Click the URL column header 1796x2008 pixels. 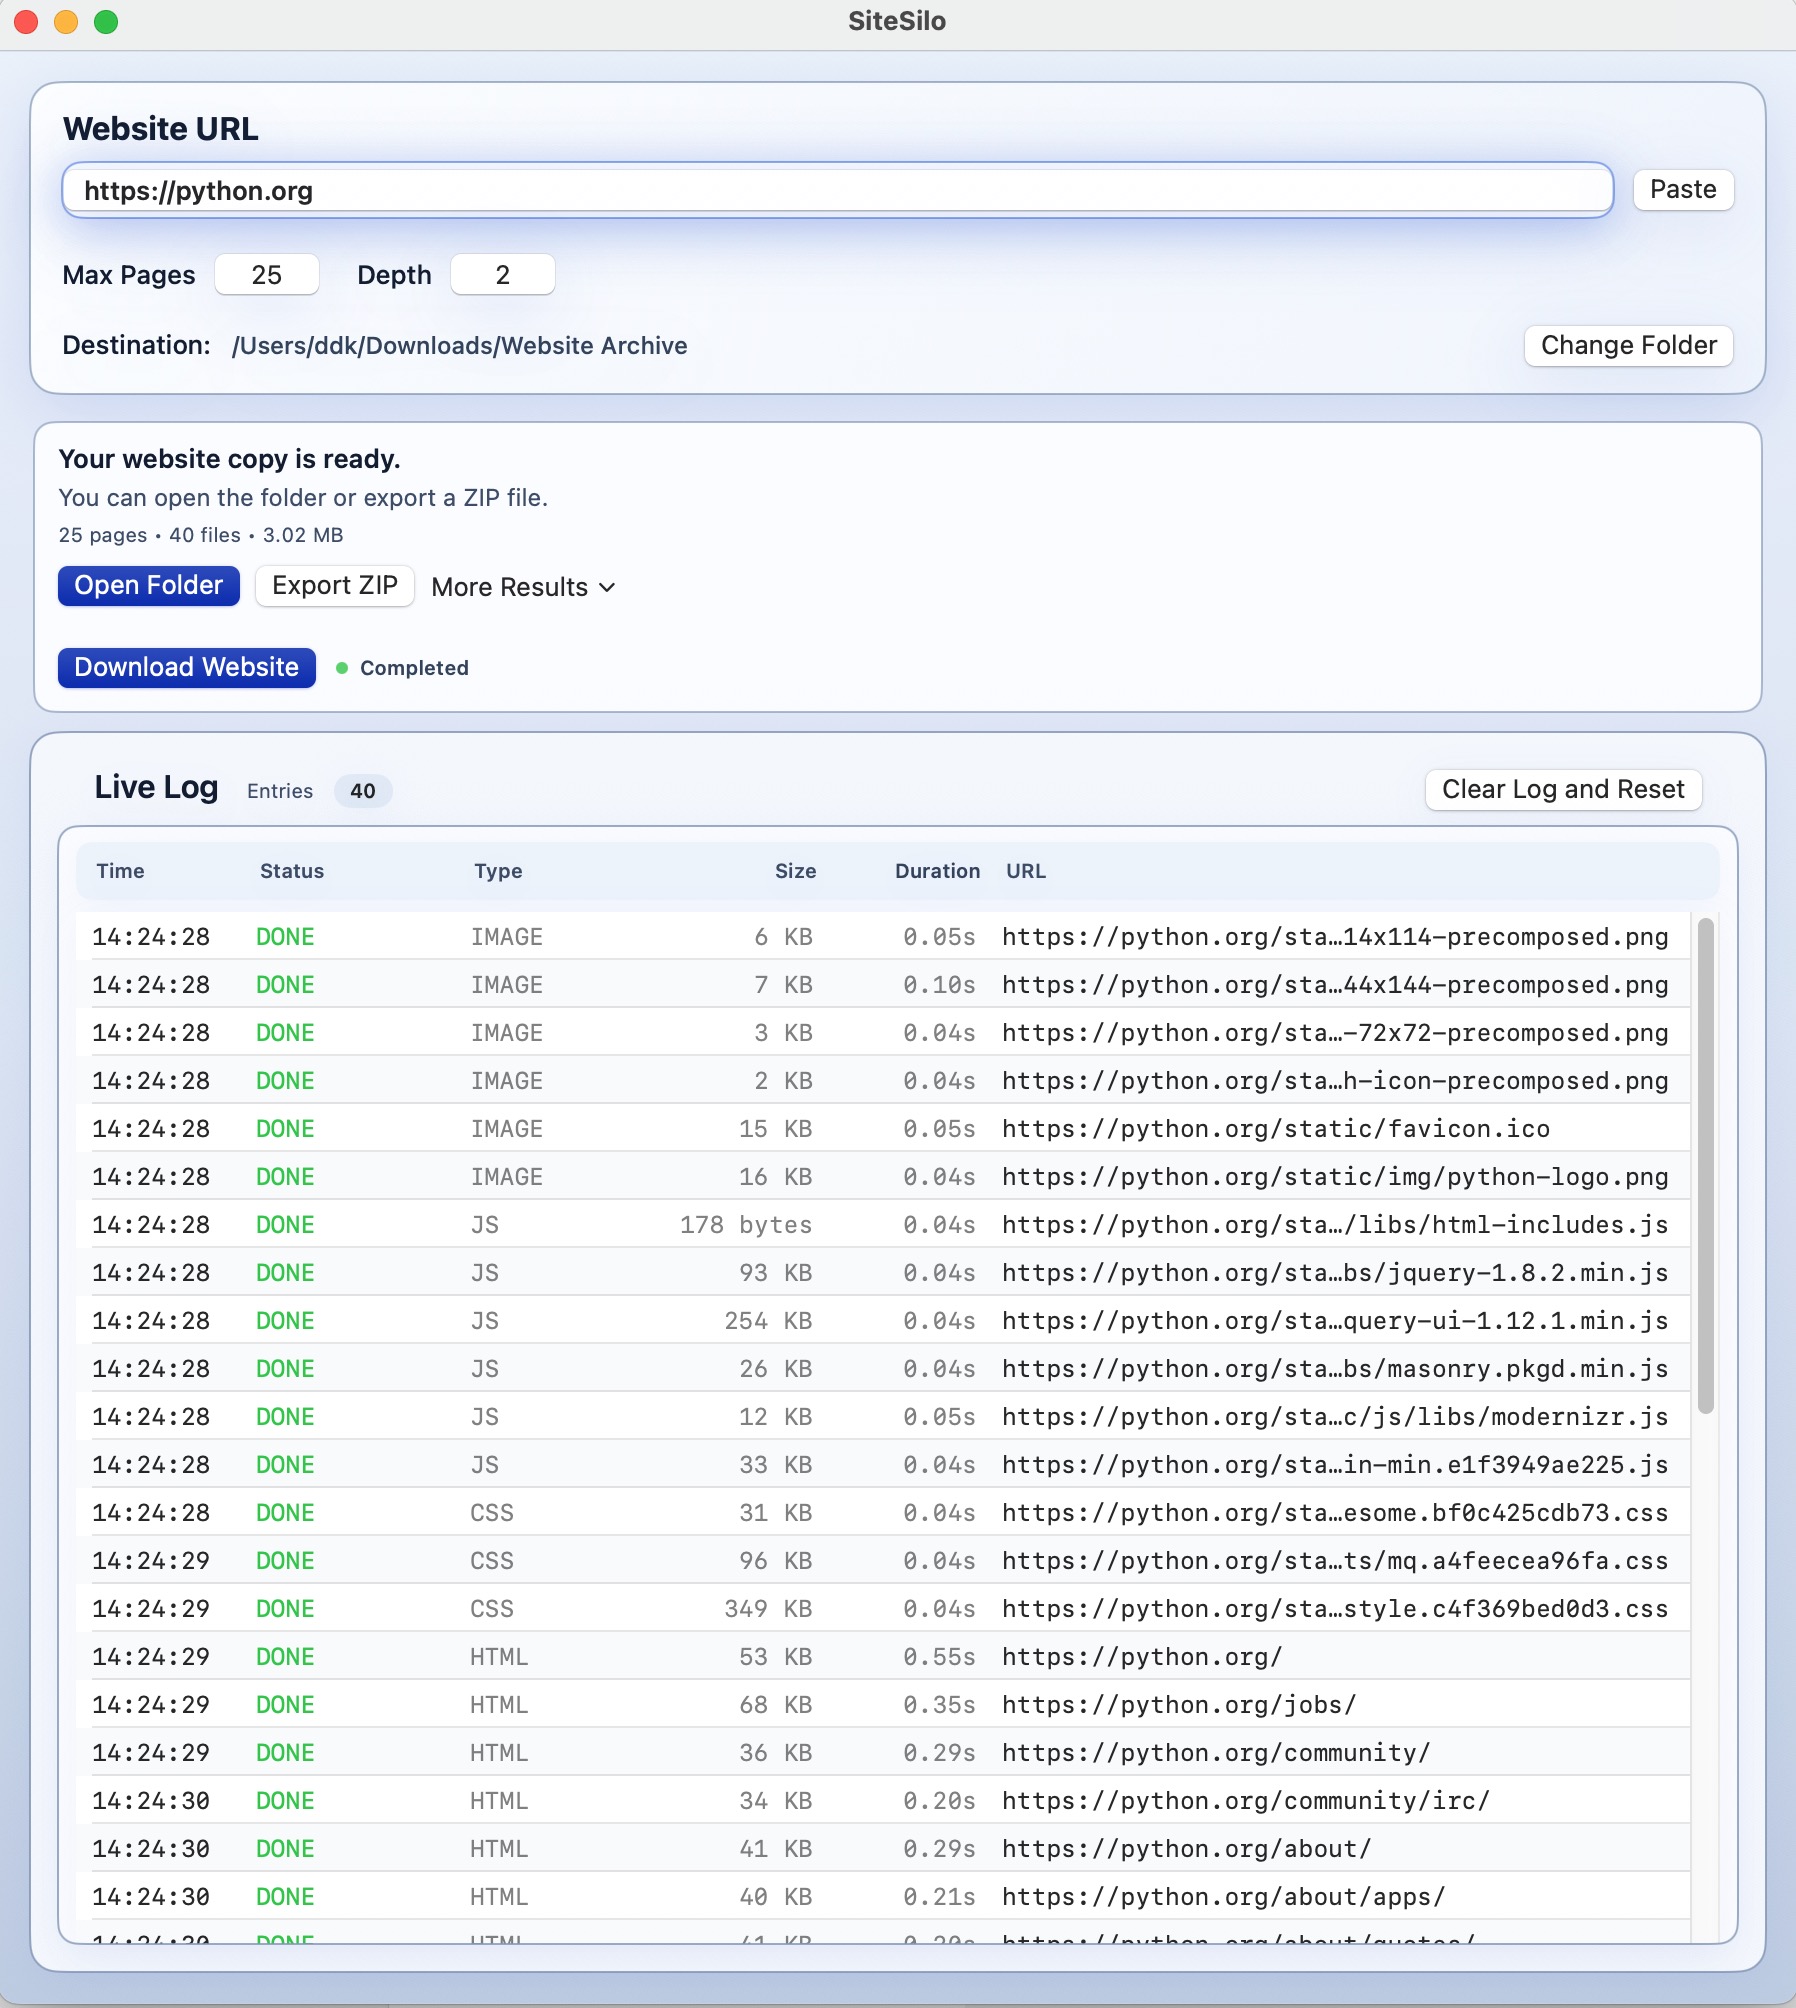[1026, 871]
